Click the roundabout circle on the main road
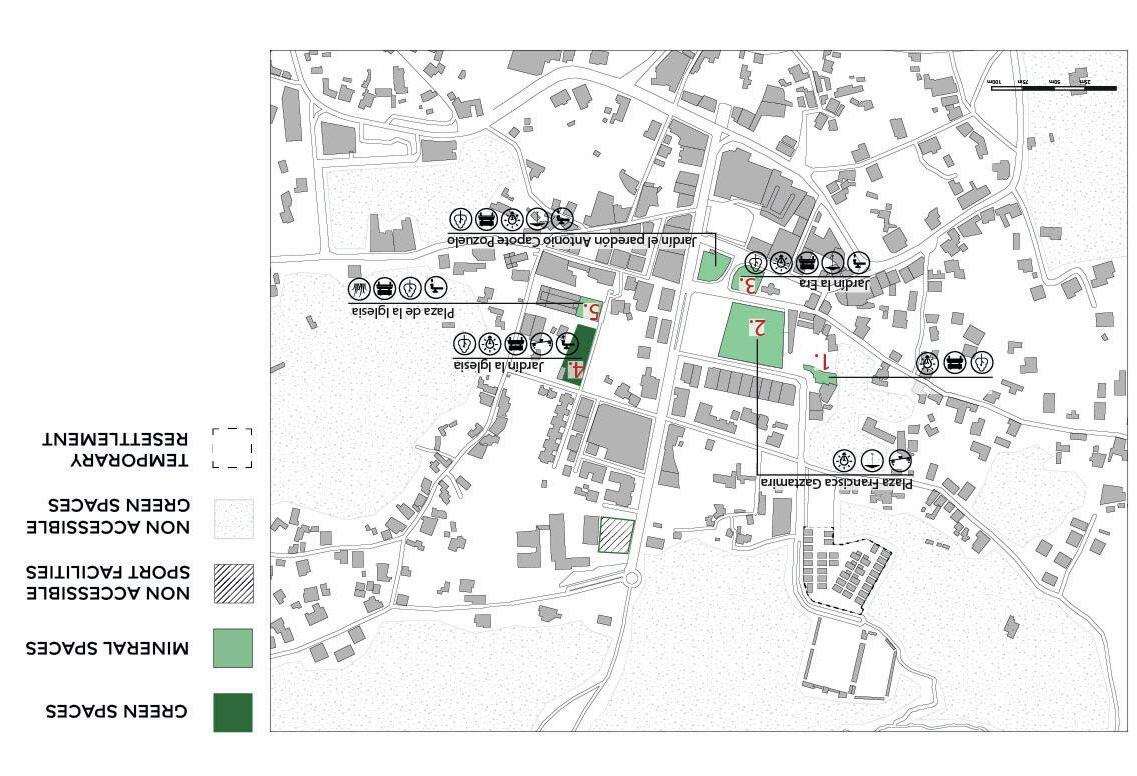 point(632,578)
